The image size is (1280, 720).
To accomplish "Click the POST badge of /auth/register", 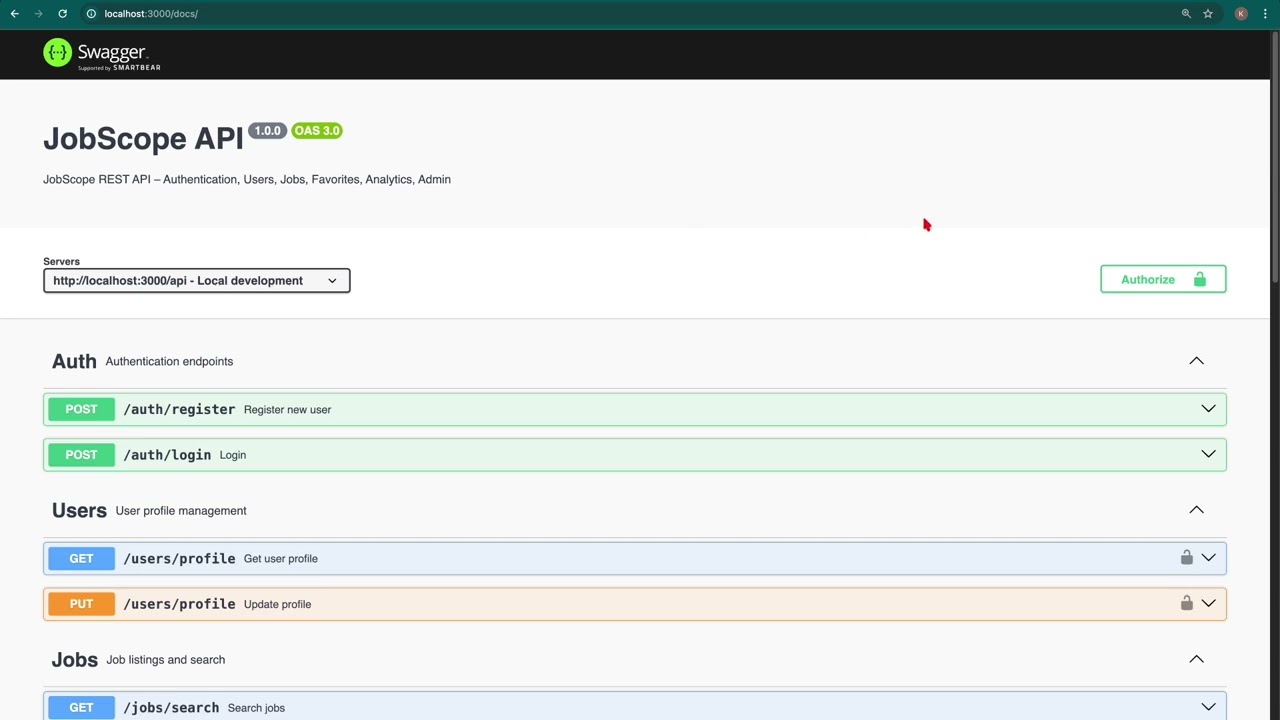I will pyautogui.click(x=81, y=409).
